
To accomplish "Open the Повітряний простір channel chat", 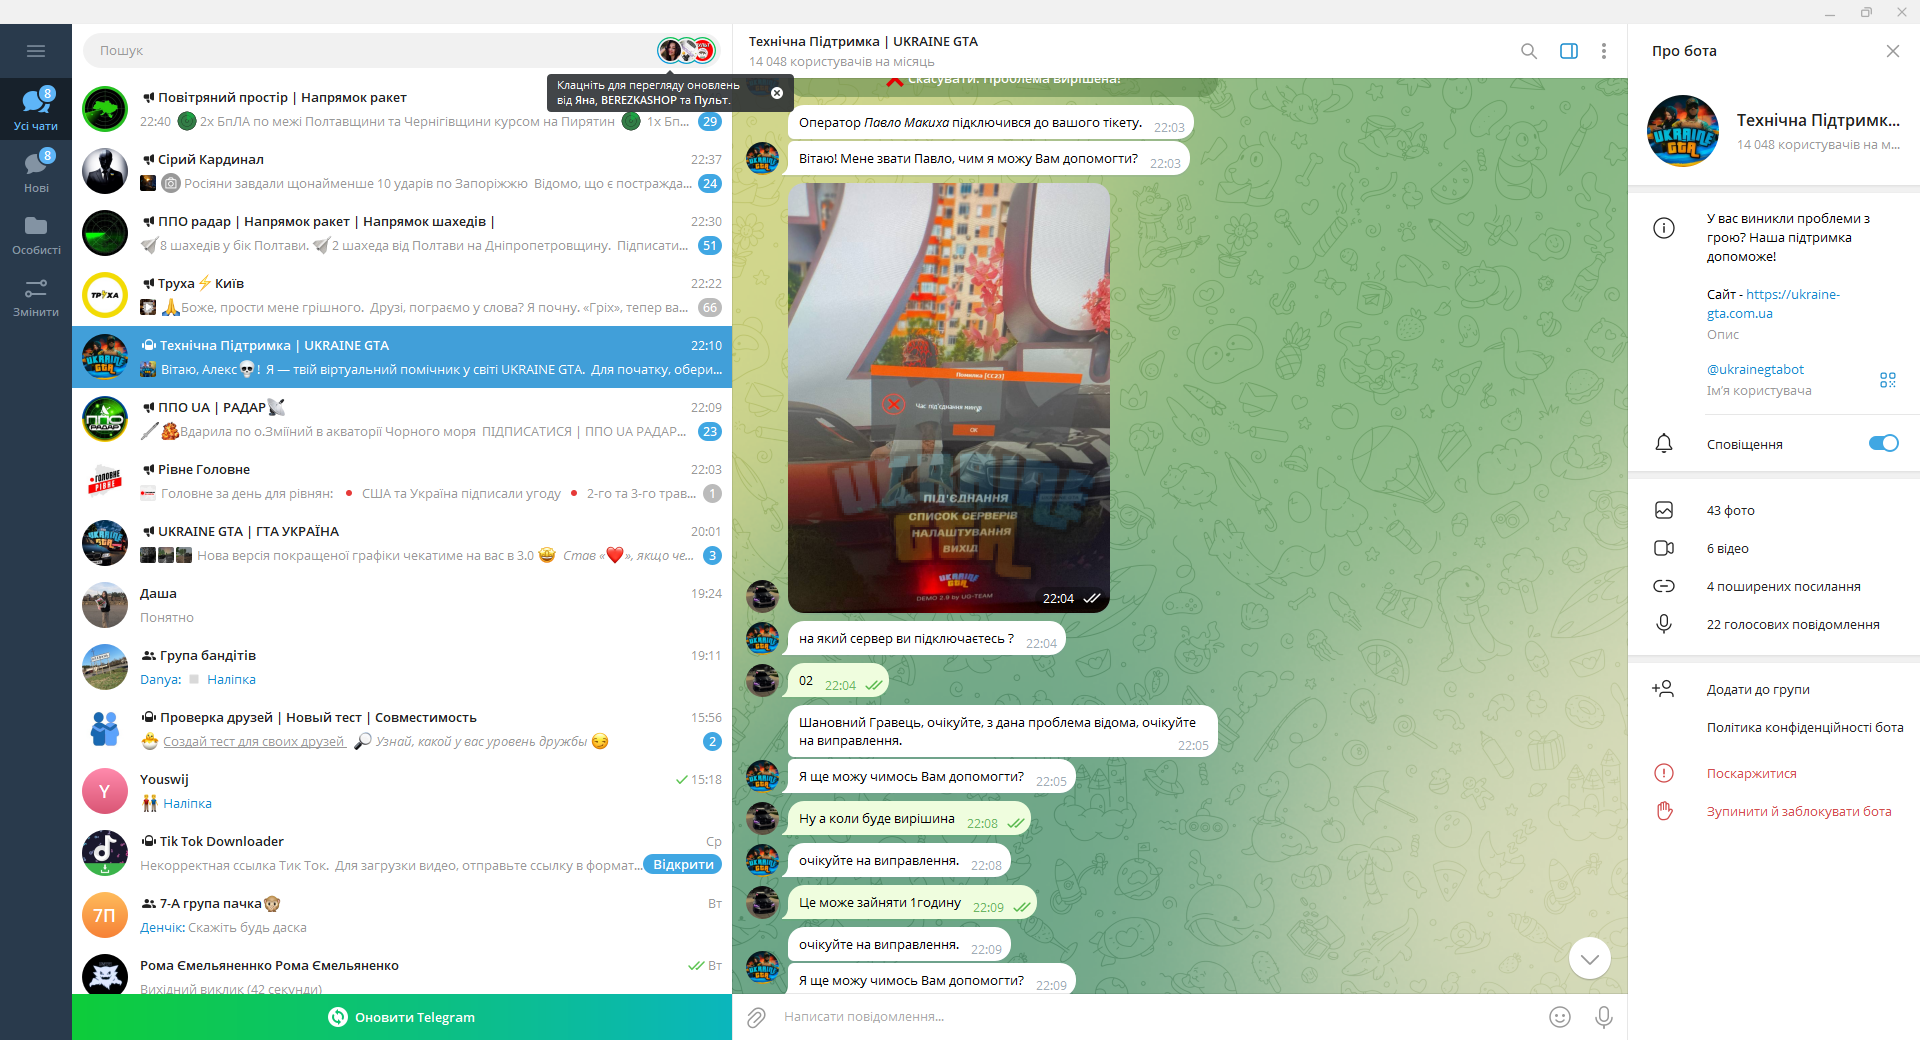I will pos(402,109).
